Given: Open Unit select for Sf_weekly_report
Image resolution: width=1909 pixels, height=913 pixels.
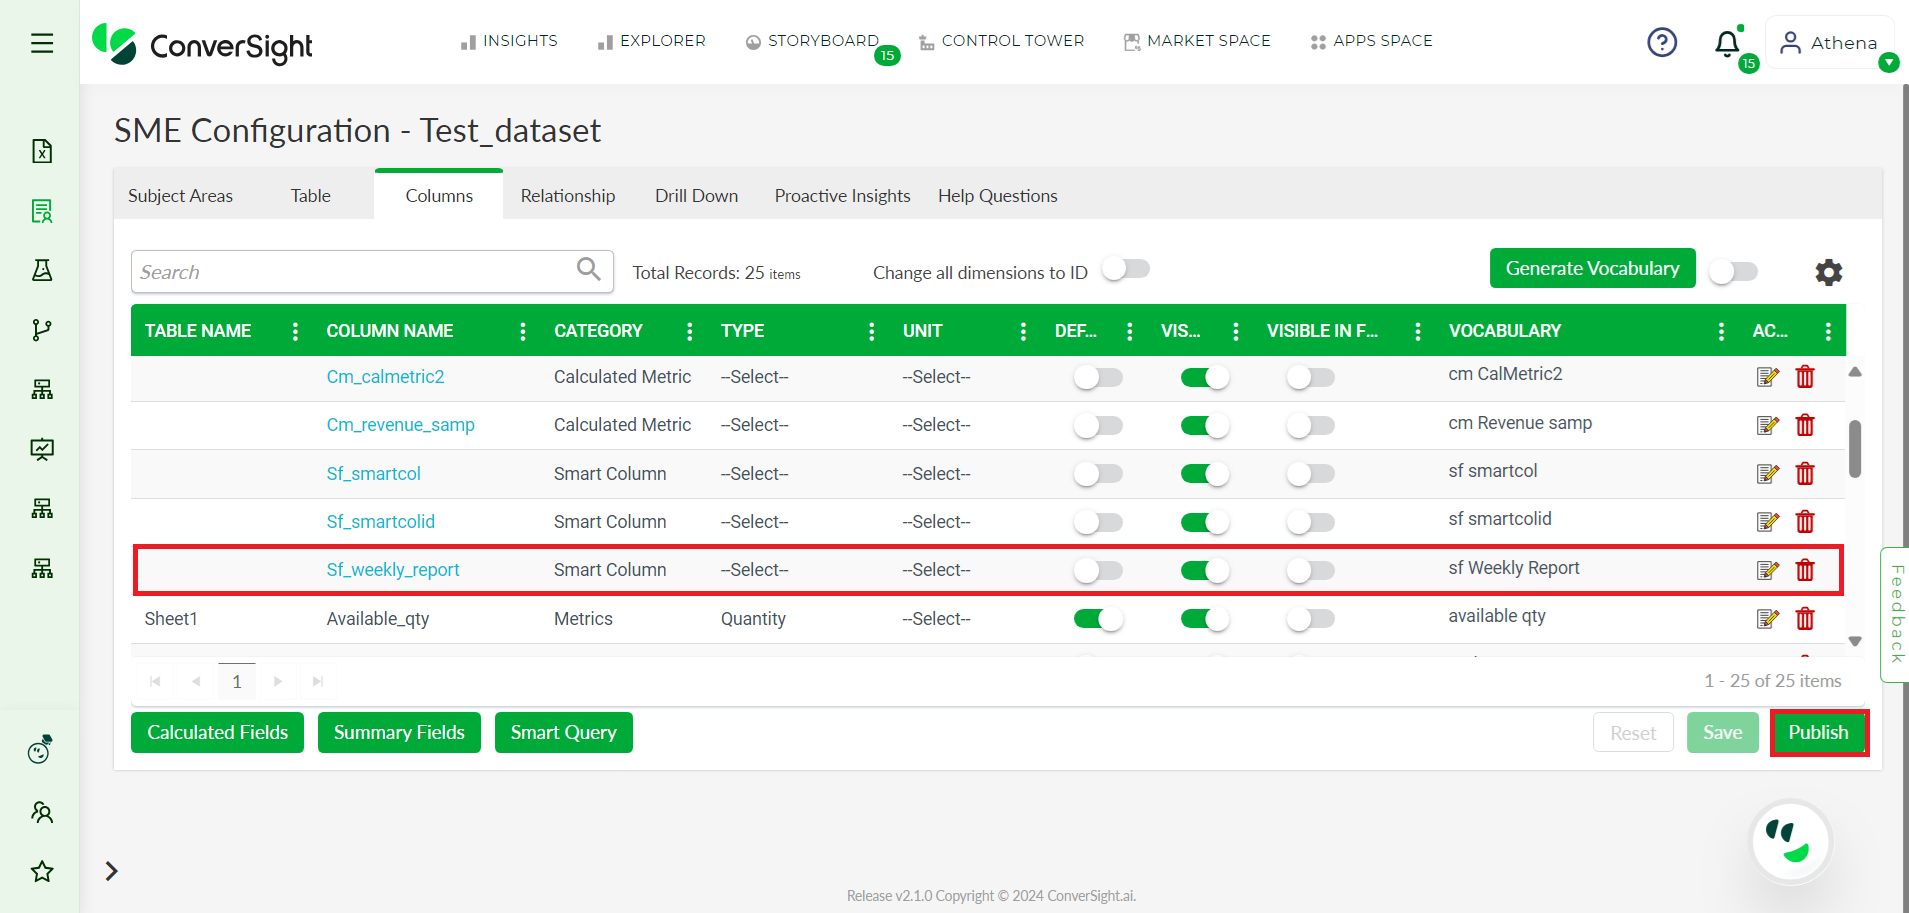Looking at the screenshot, I should [936, 570].
